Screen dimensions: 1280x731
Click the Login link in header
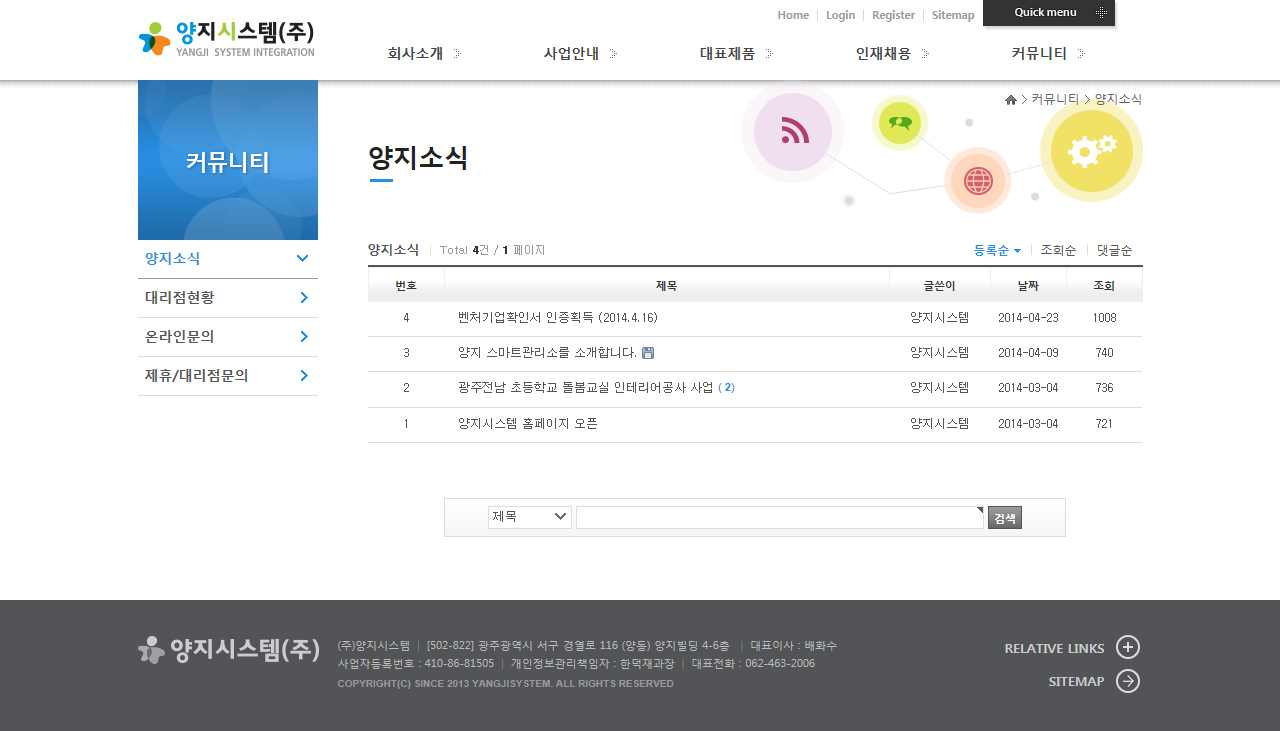coord(840,15)
